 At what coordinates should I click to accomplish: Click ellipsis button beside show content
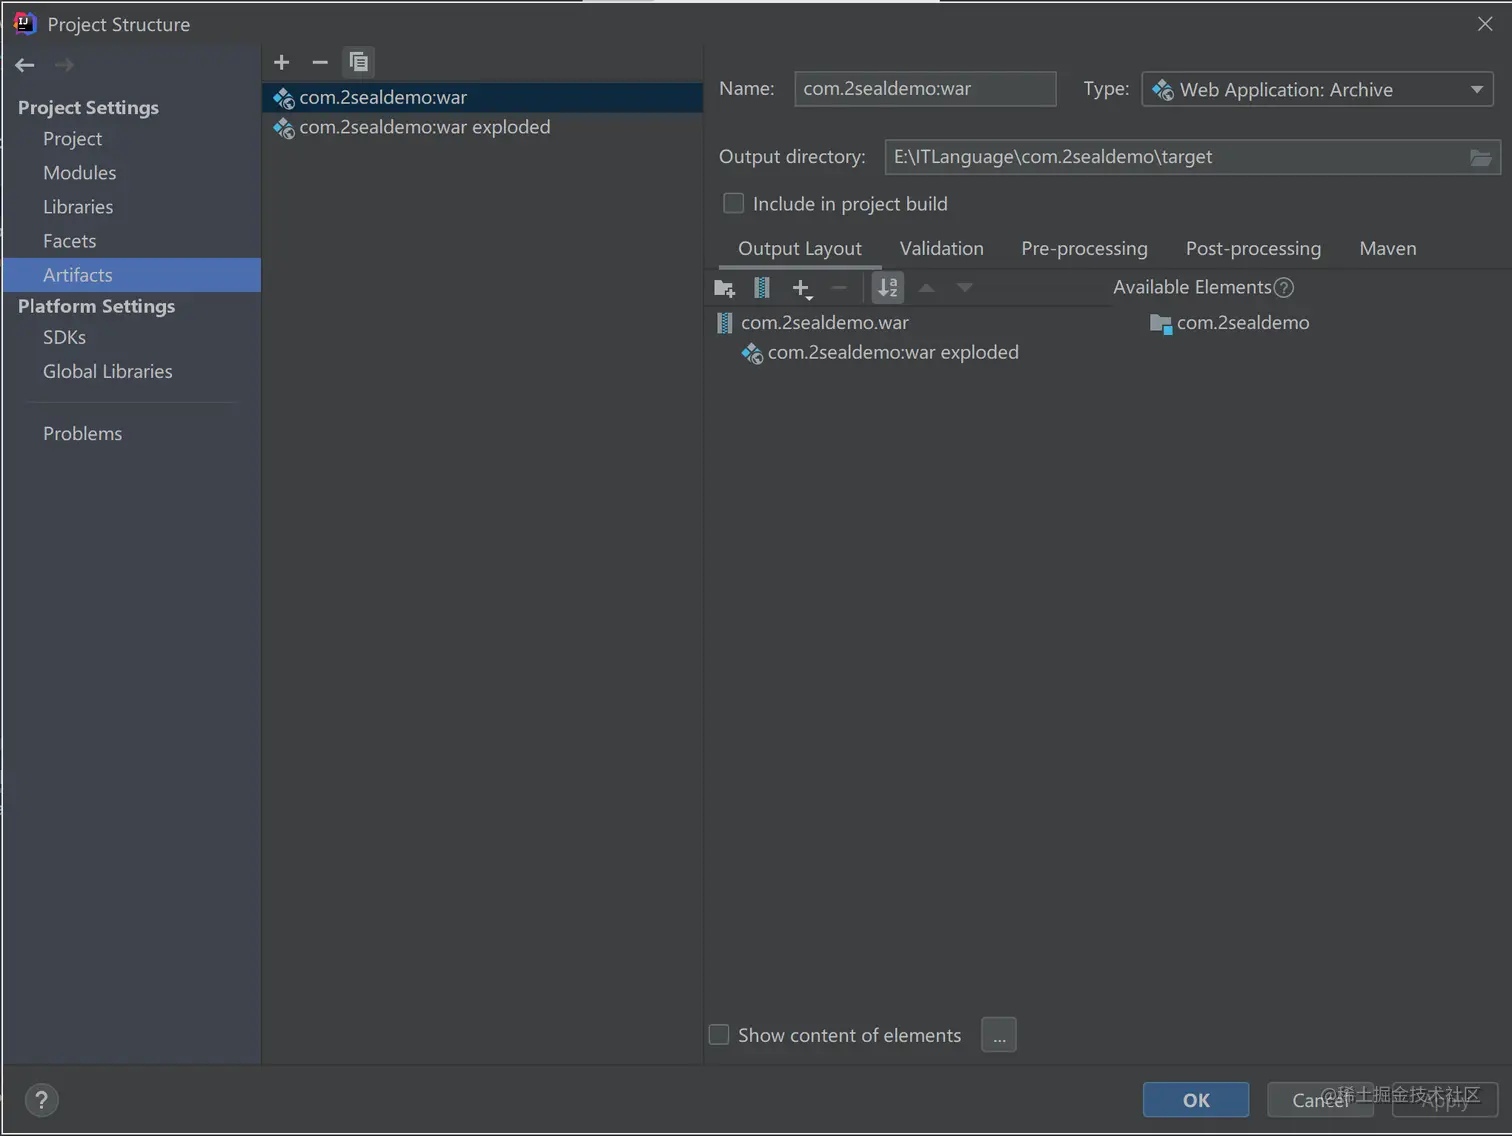click(x=999, y=1035)
